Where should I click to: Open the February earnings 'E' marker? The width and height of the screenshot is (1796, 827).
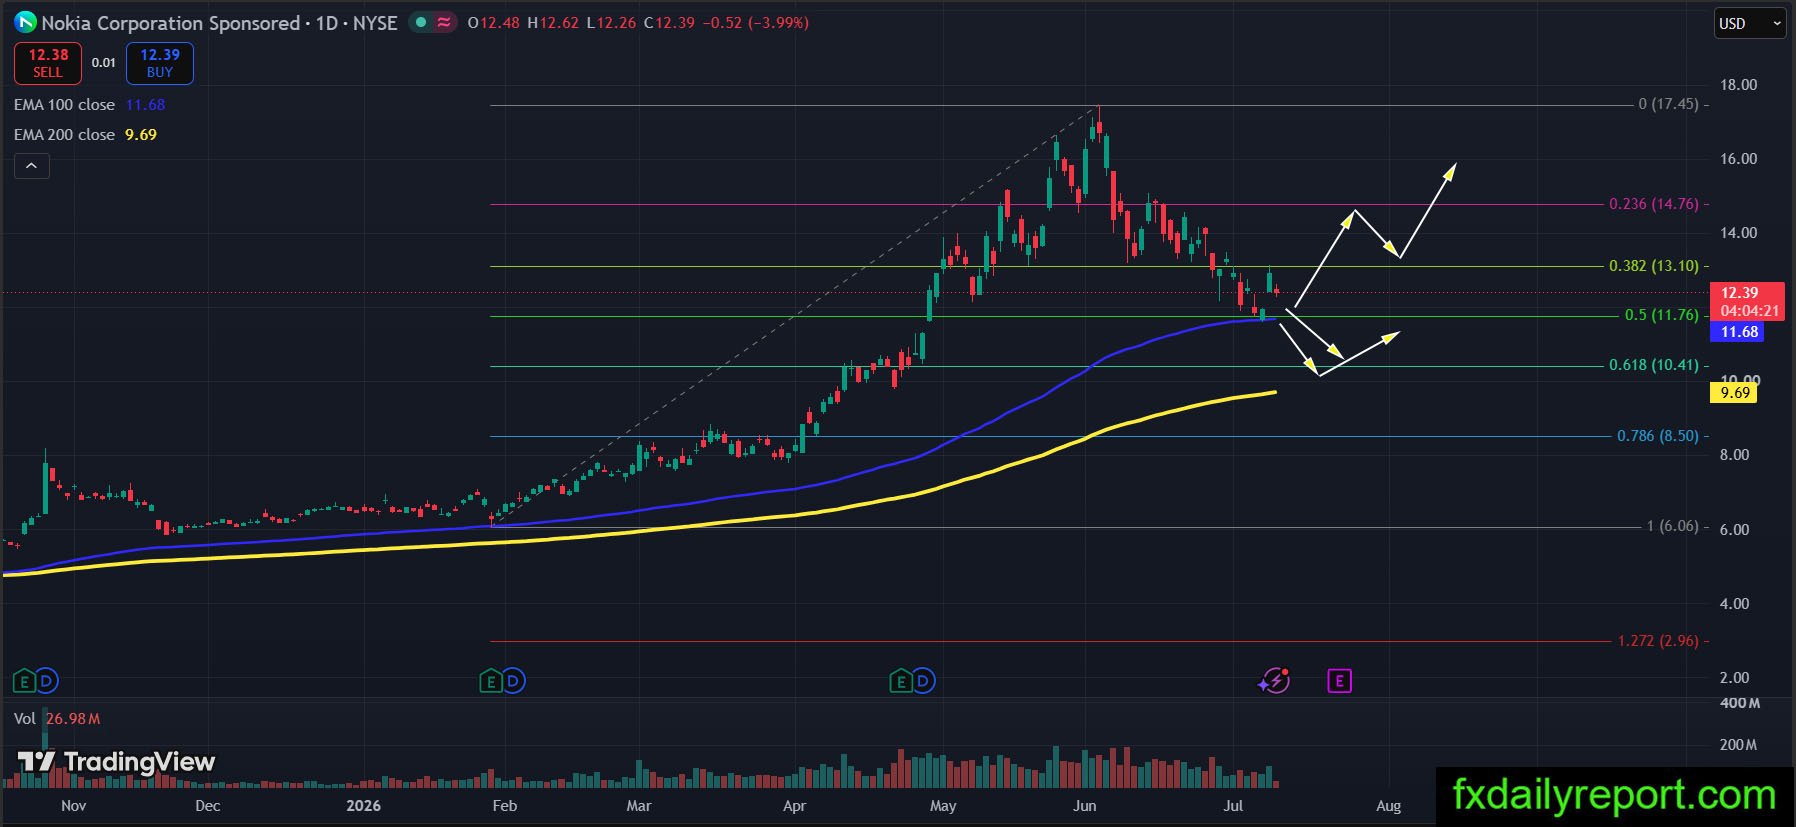coord(490,682)
